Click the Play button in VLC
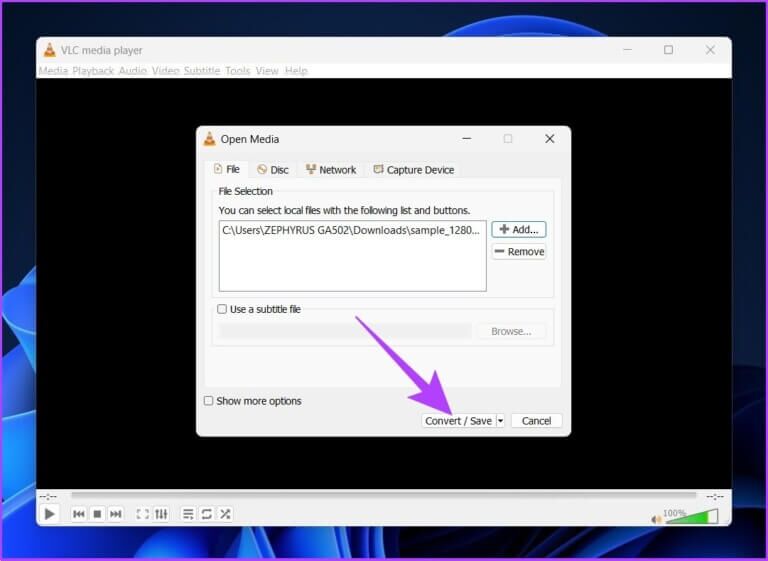The image size is (768, 561). (49, 514)
